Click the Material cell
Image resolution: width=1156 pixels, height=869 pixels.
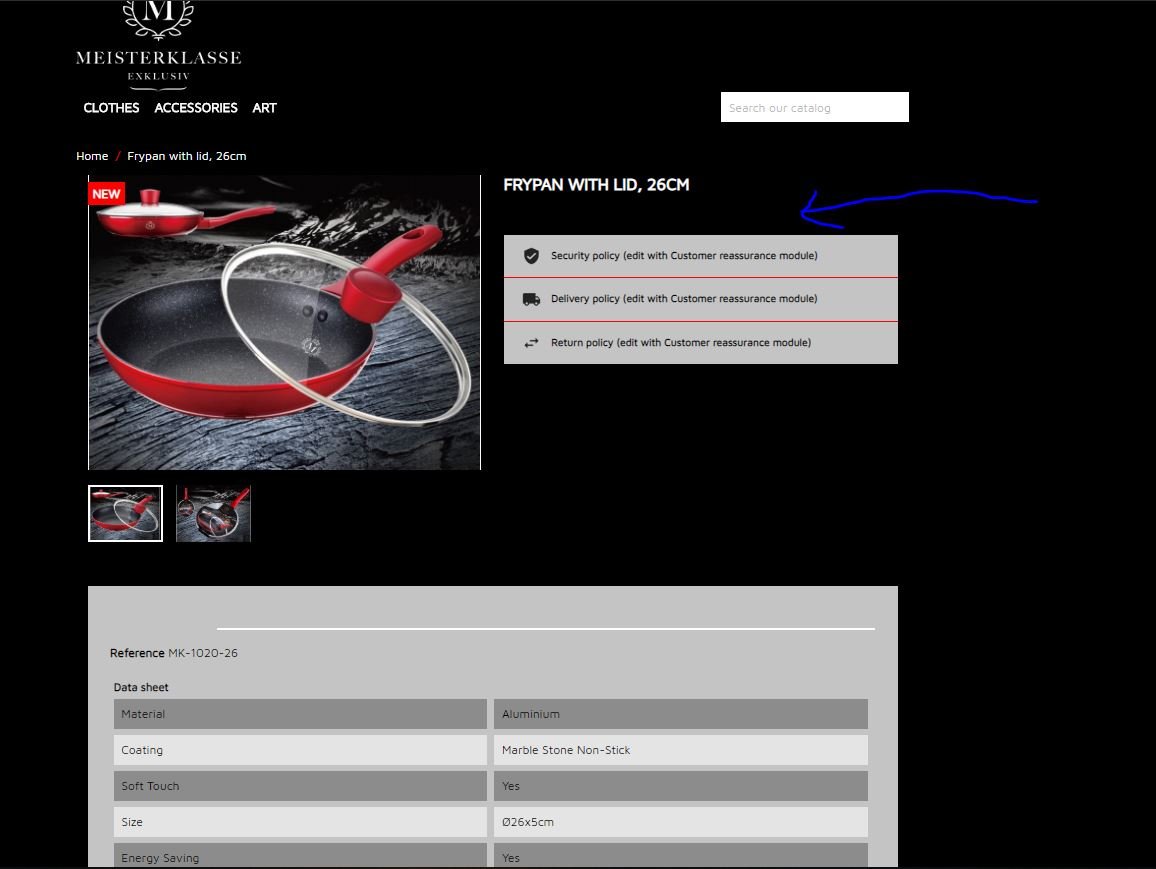(300, 714)
